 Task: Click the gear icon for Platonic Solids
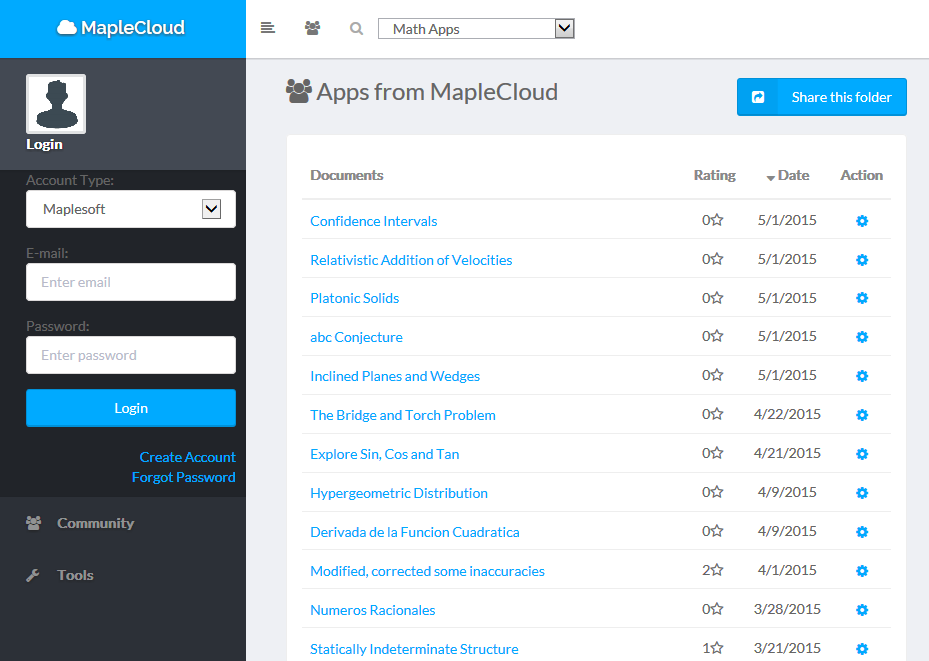(862, 298)
